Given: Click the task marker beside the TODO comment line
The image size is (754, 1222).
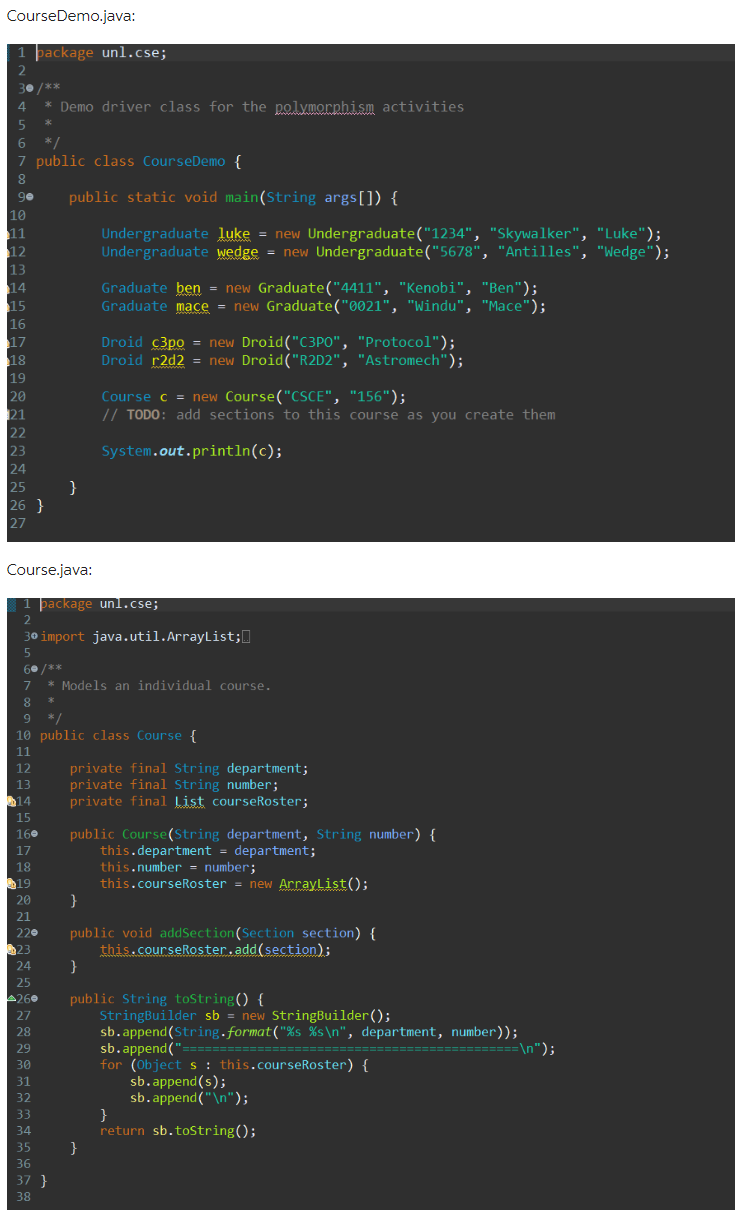Looking at the screenshot, I should [9, 414].
